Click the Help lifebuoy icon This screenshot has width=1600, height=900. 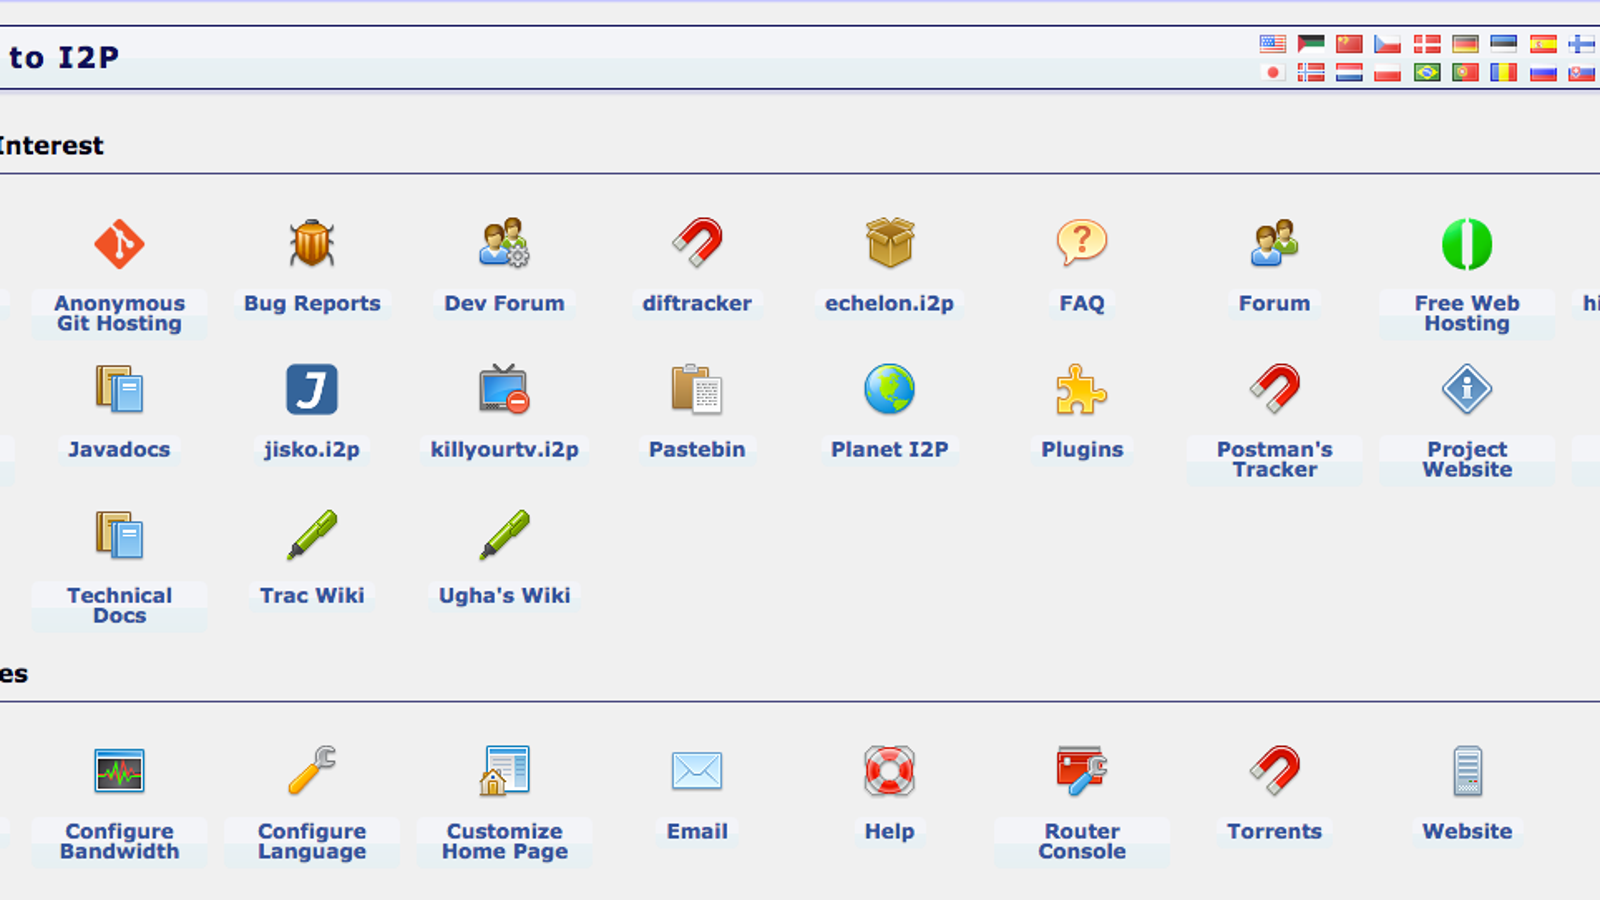(x=890, y=771)
